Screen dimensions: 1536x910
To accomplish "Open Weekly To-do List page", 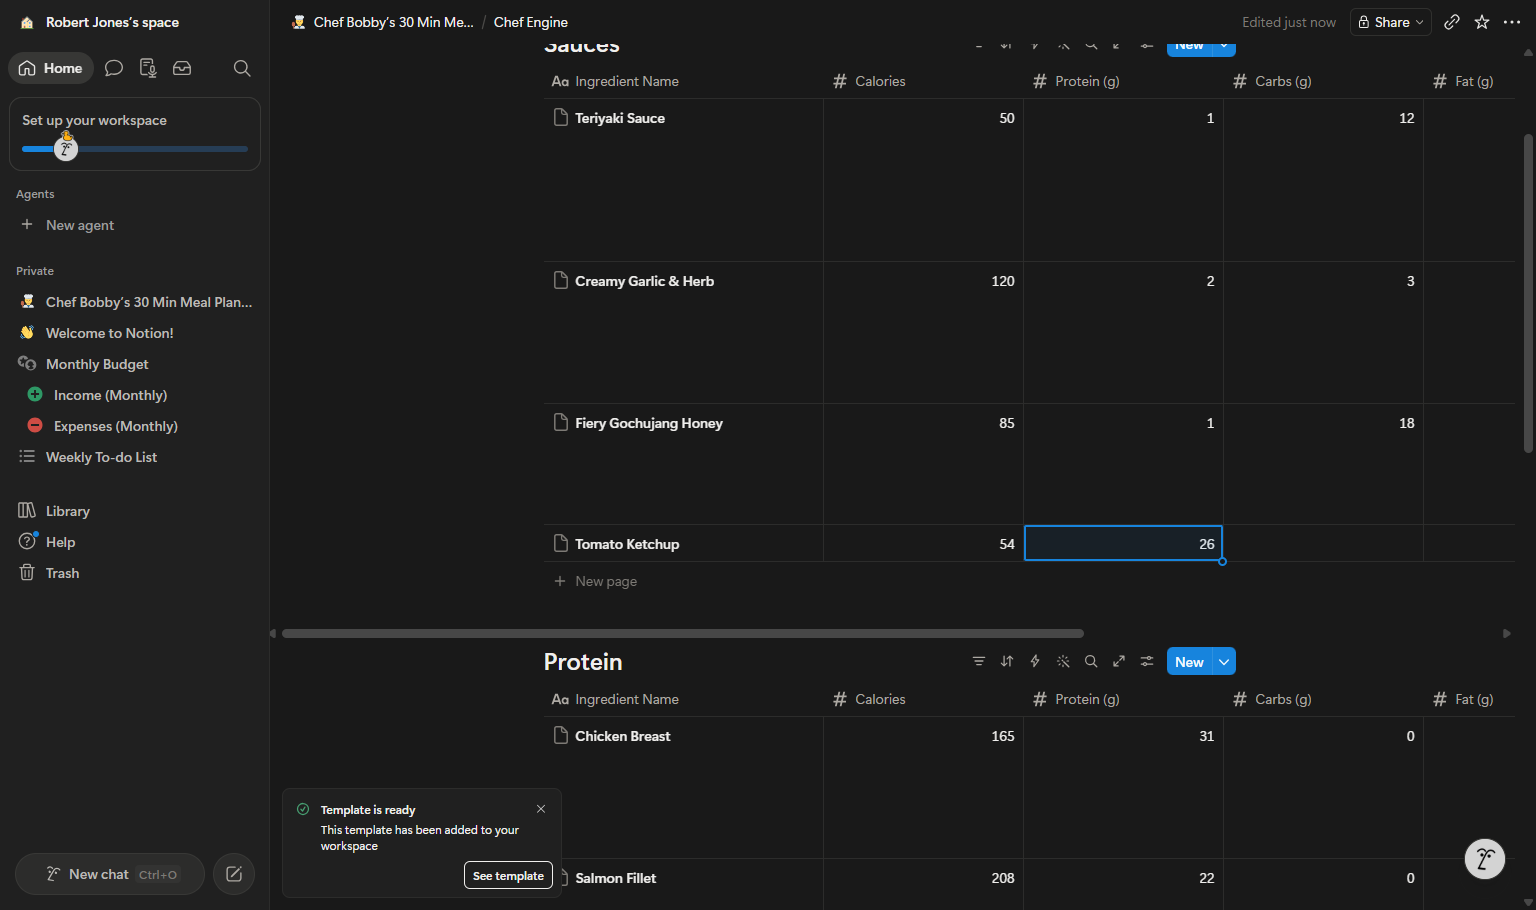I will click(x=135, y=457).
